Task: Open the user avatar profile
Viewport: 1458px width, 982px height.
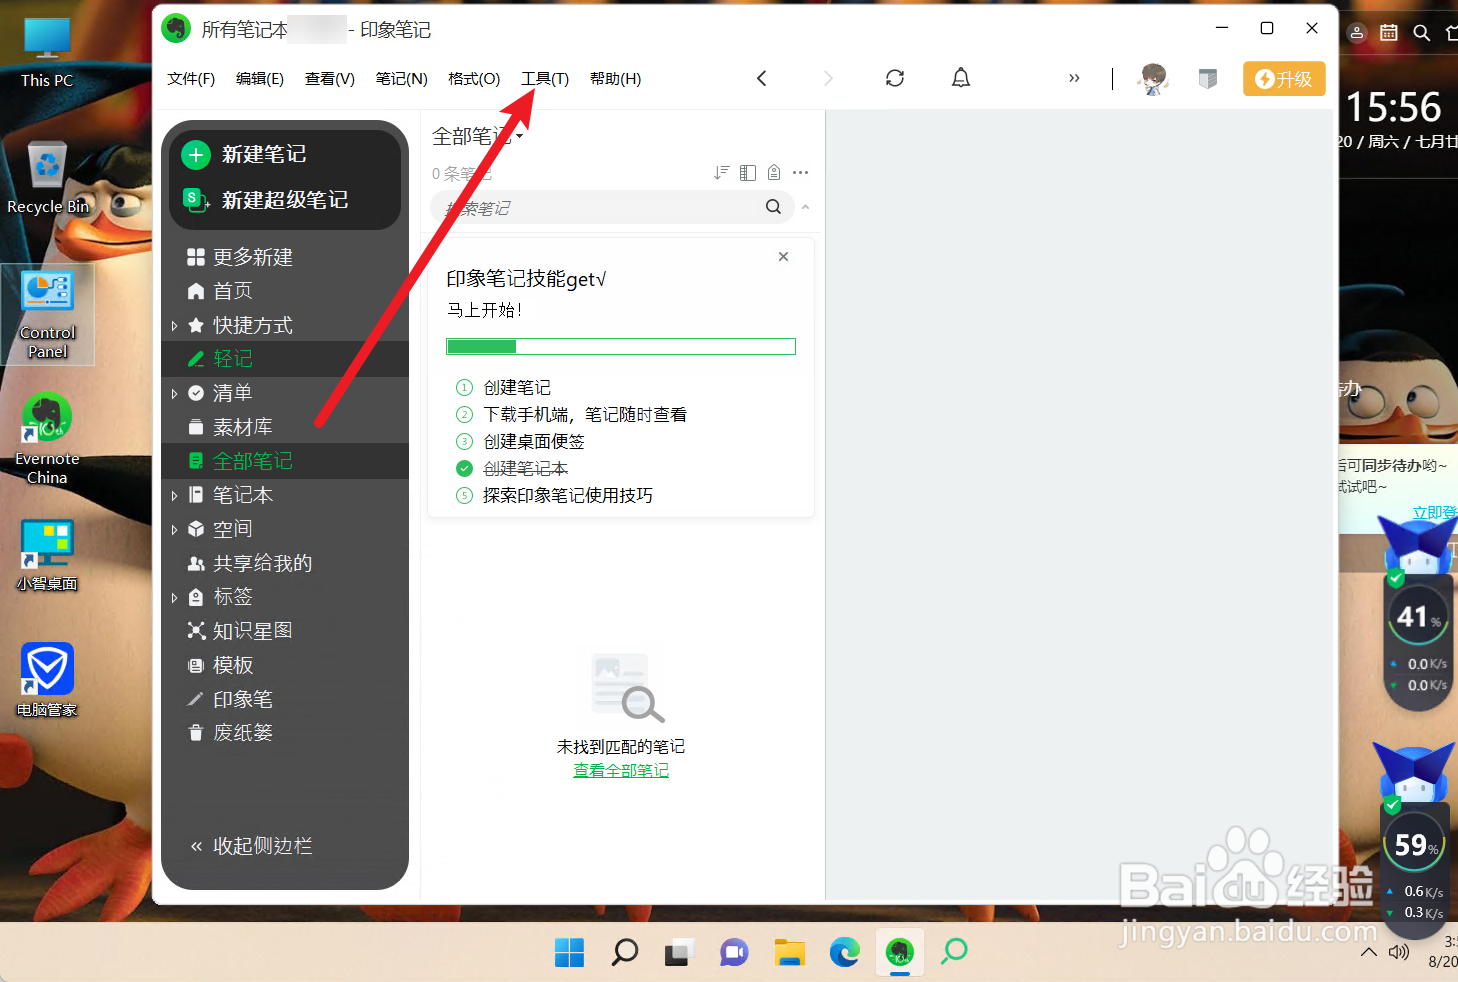Action: pos(1153,79)
